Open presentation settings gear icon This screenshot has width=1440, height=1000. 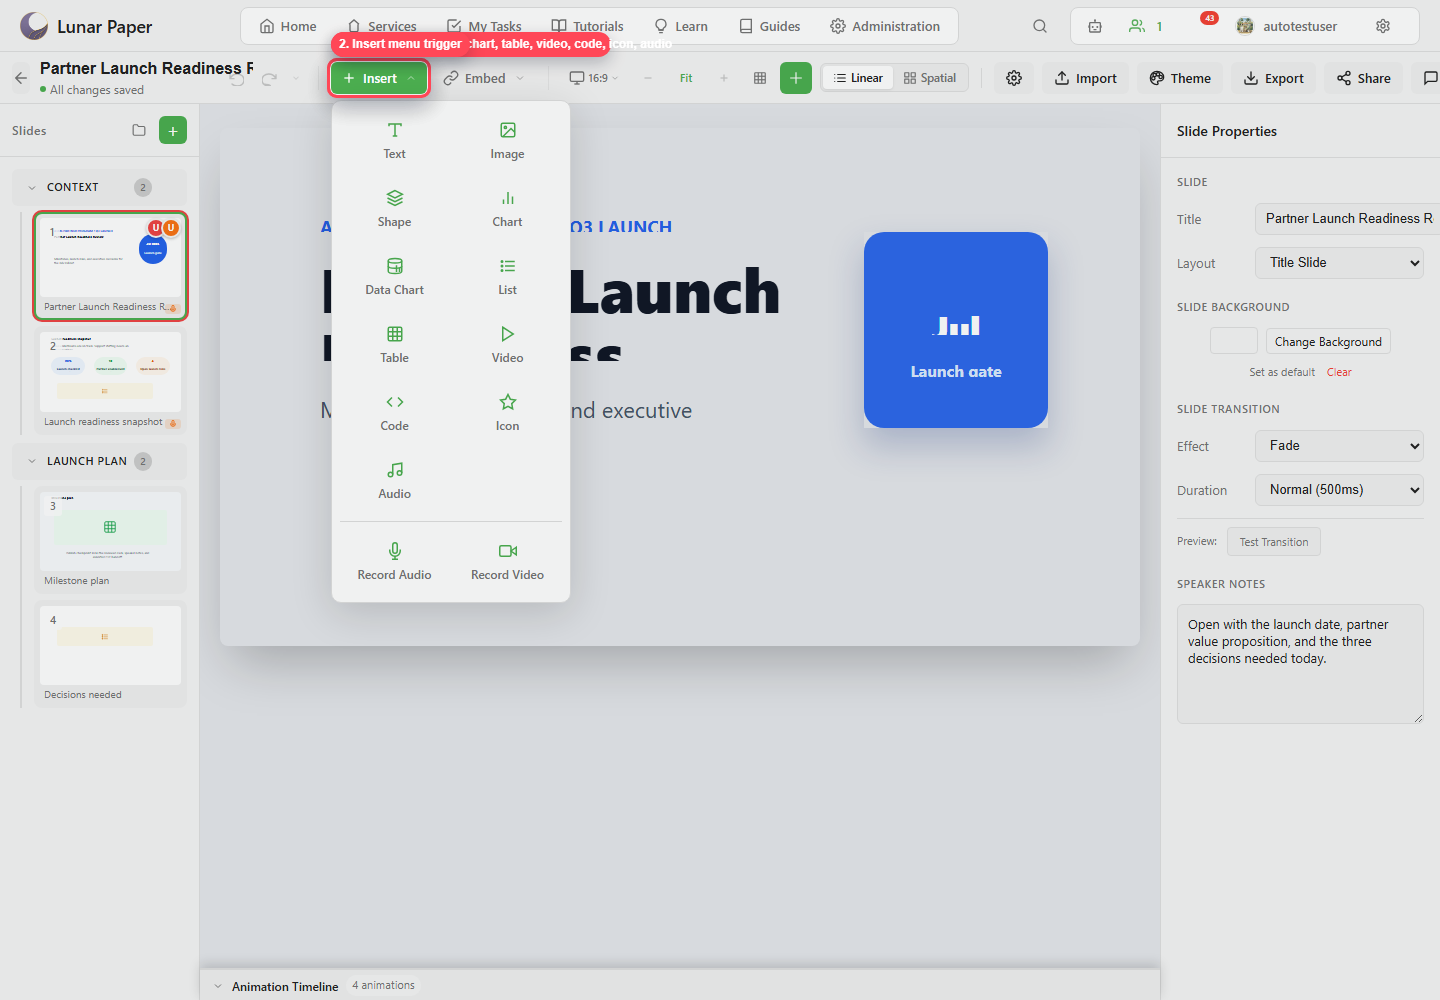click(1014, 78)
